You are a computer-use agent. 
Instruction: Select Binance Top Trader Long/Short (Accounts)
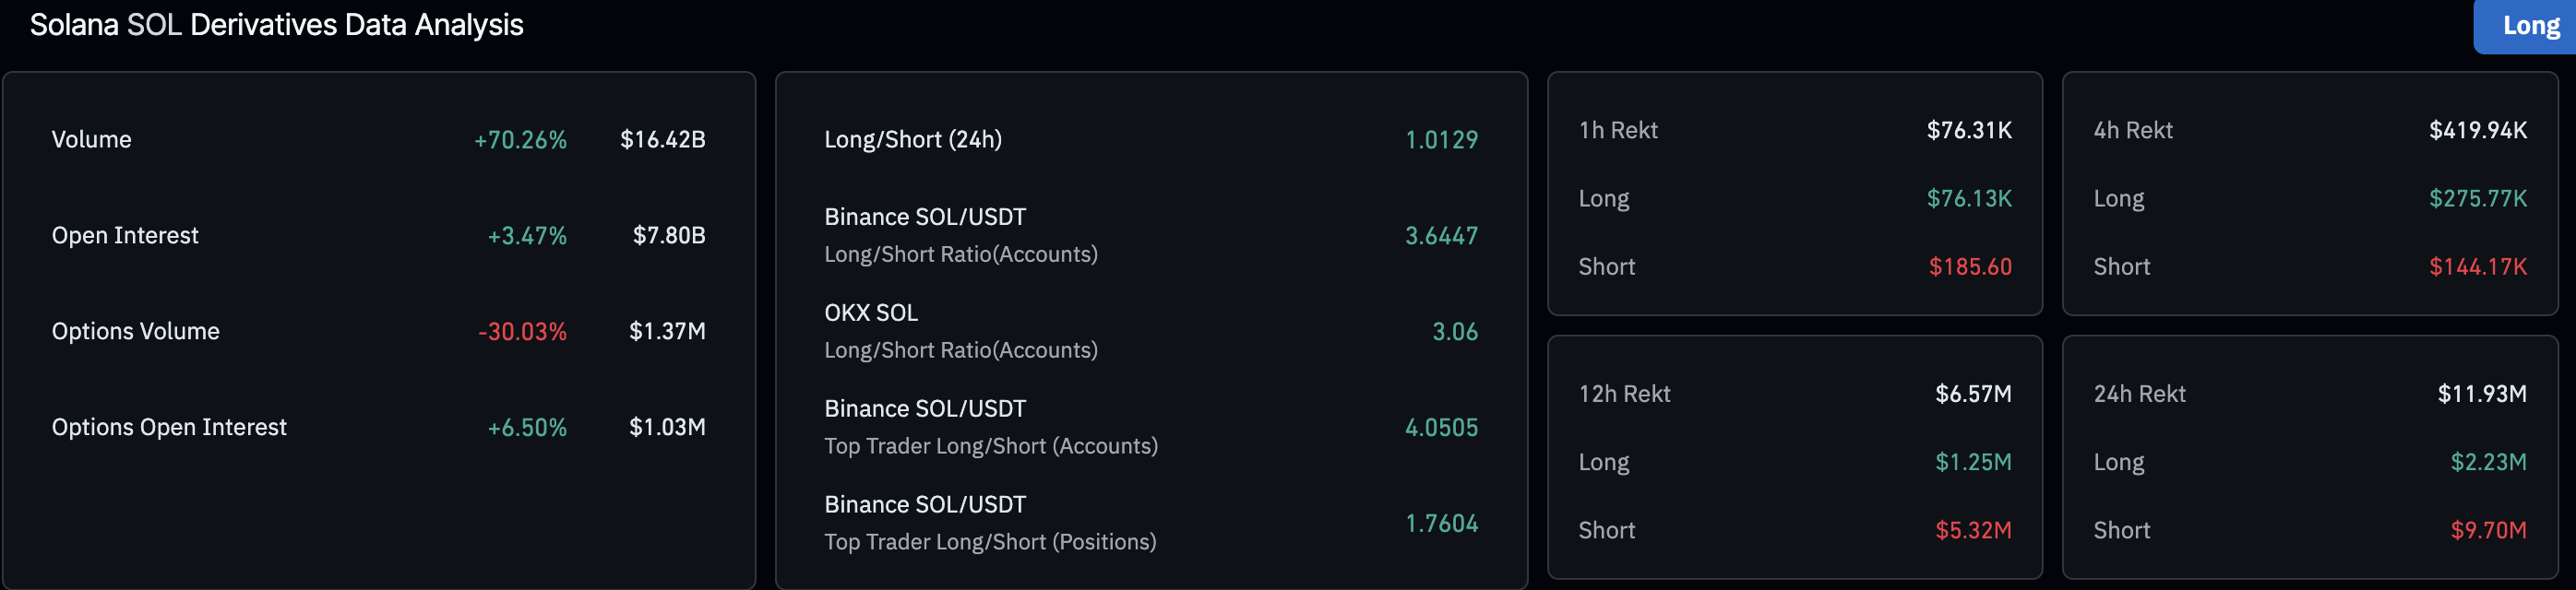click(990, 427)
